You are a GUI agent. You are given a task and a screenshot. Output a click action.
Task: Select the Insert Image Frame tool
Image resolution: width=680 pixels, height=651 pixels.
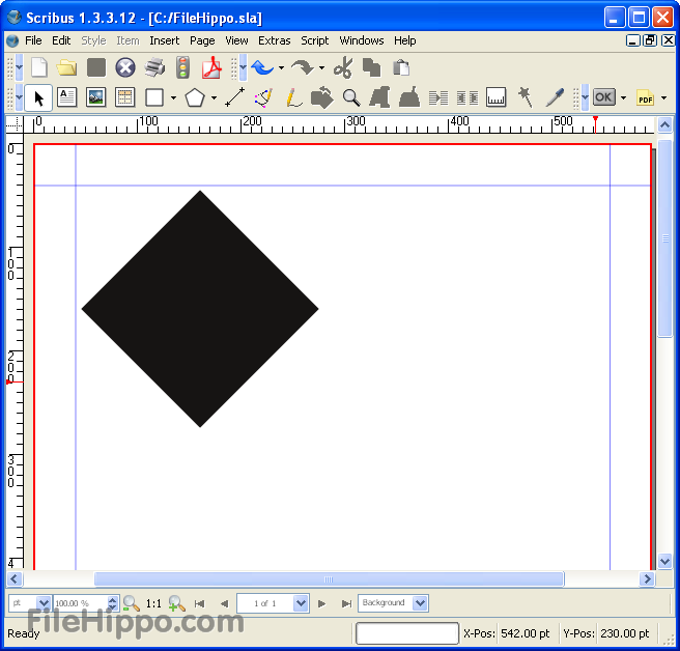[96, 97]
